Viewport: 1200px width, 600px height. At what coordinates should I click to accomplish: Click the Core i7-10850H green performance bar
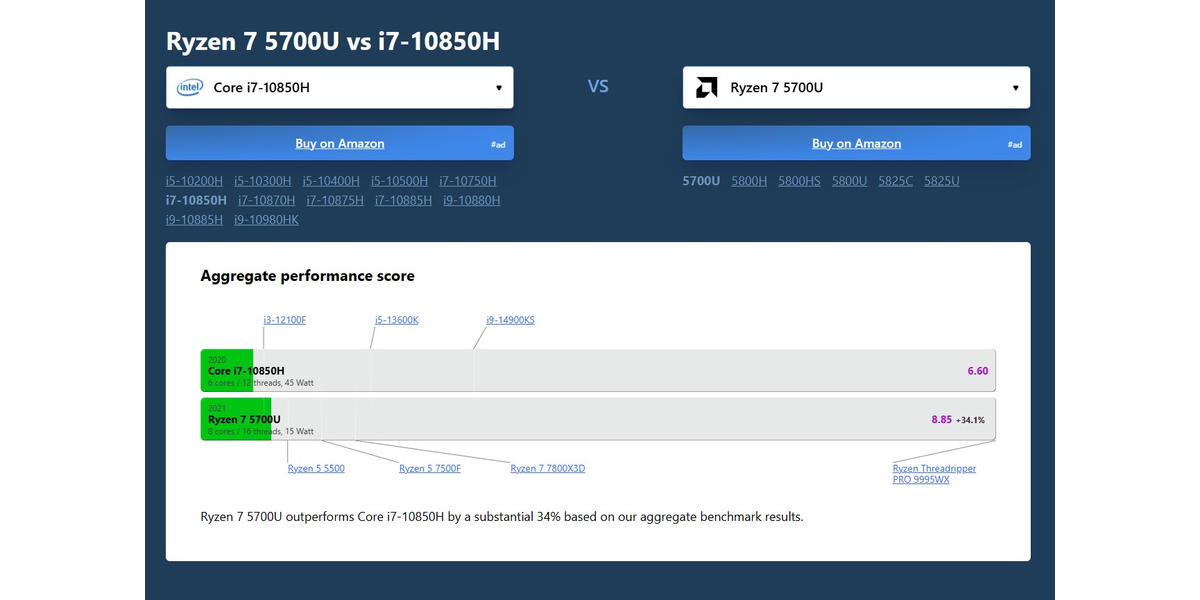227,370
